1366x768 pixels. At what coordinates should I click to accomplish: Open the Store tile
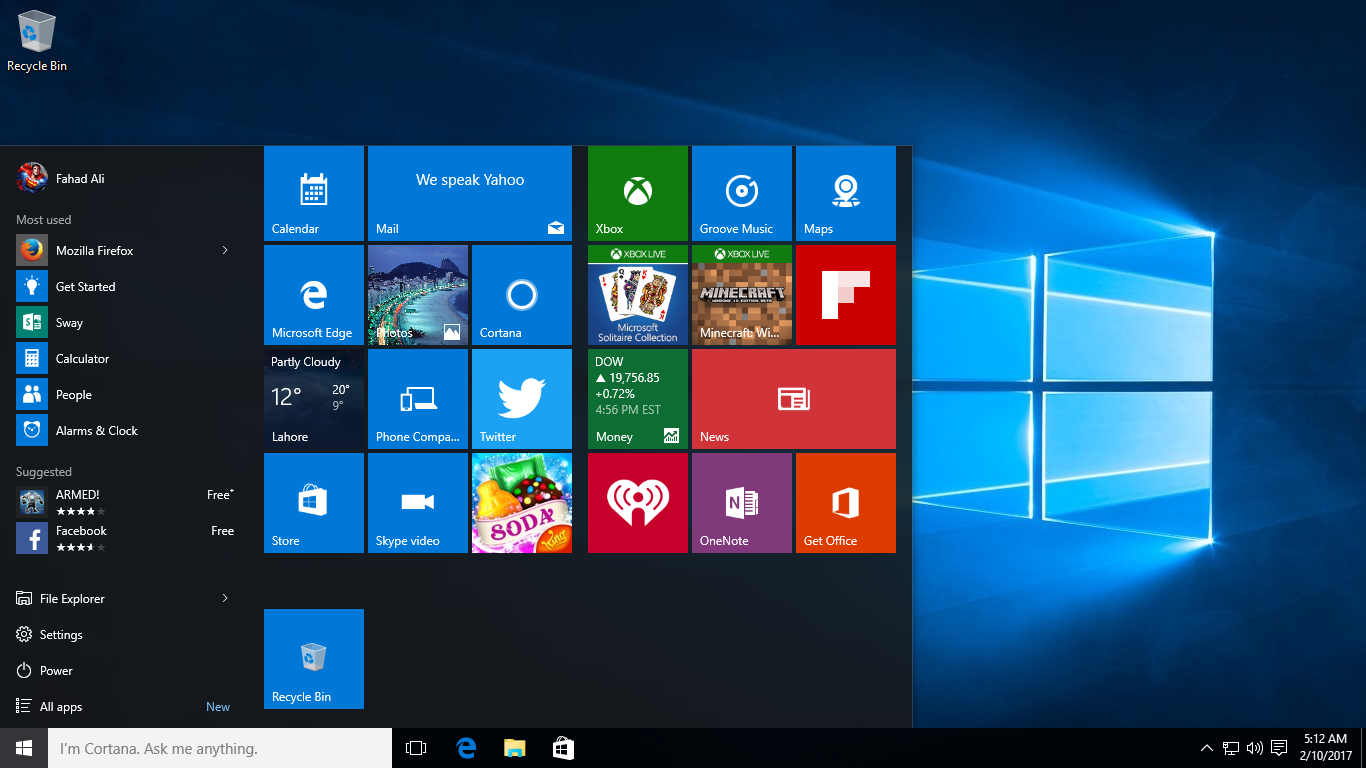[314, 503]
